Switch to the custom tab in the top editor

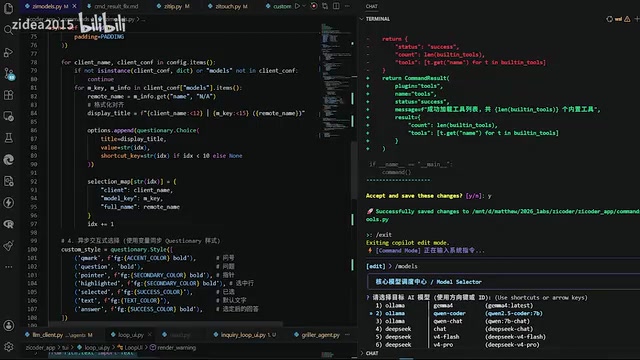point(278,6)
